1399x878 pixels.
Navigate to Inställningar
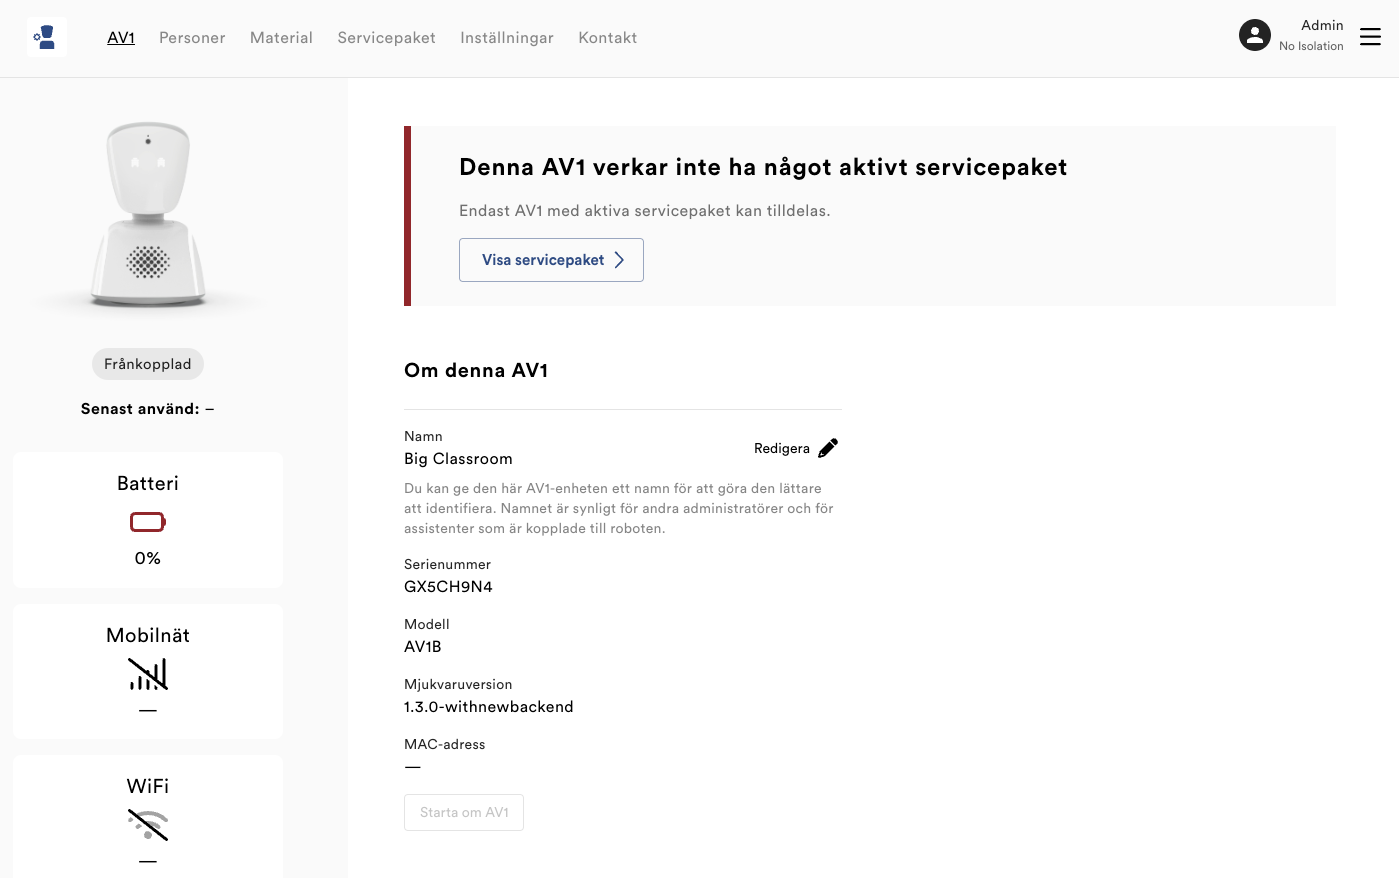tap(507, 38)
